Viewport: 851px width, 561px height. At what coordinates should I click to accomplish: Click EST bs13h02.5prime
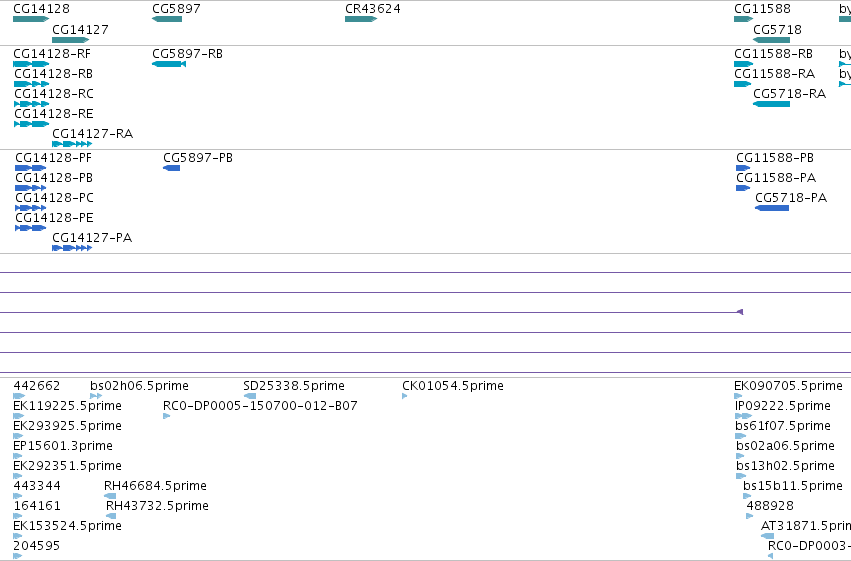point(741,476)
